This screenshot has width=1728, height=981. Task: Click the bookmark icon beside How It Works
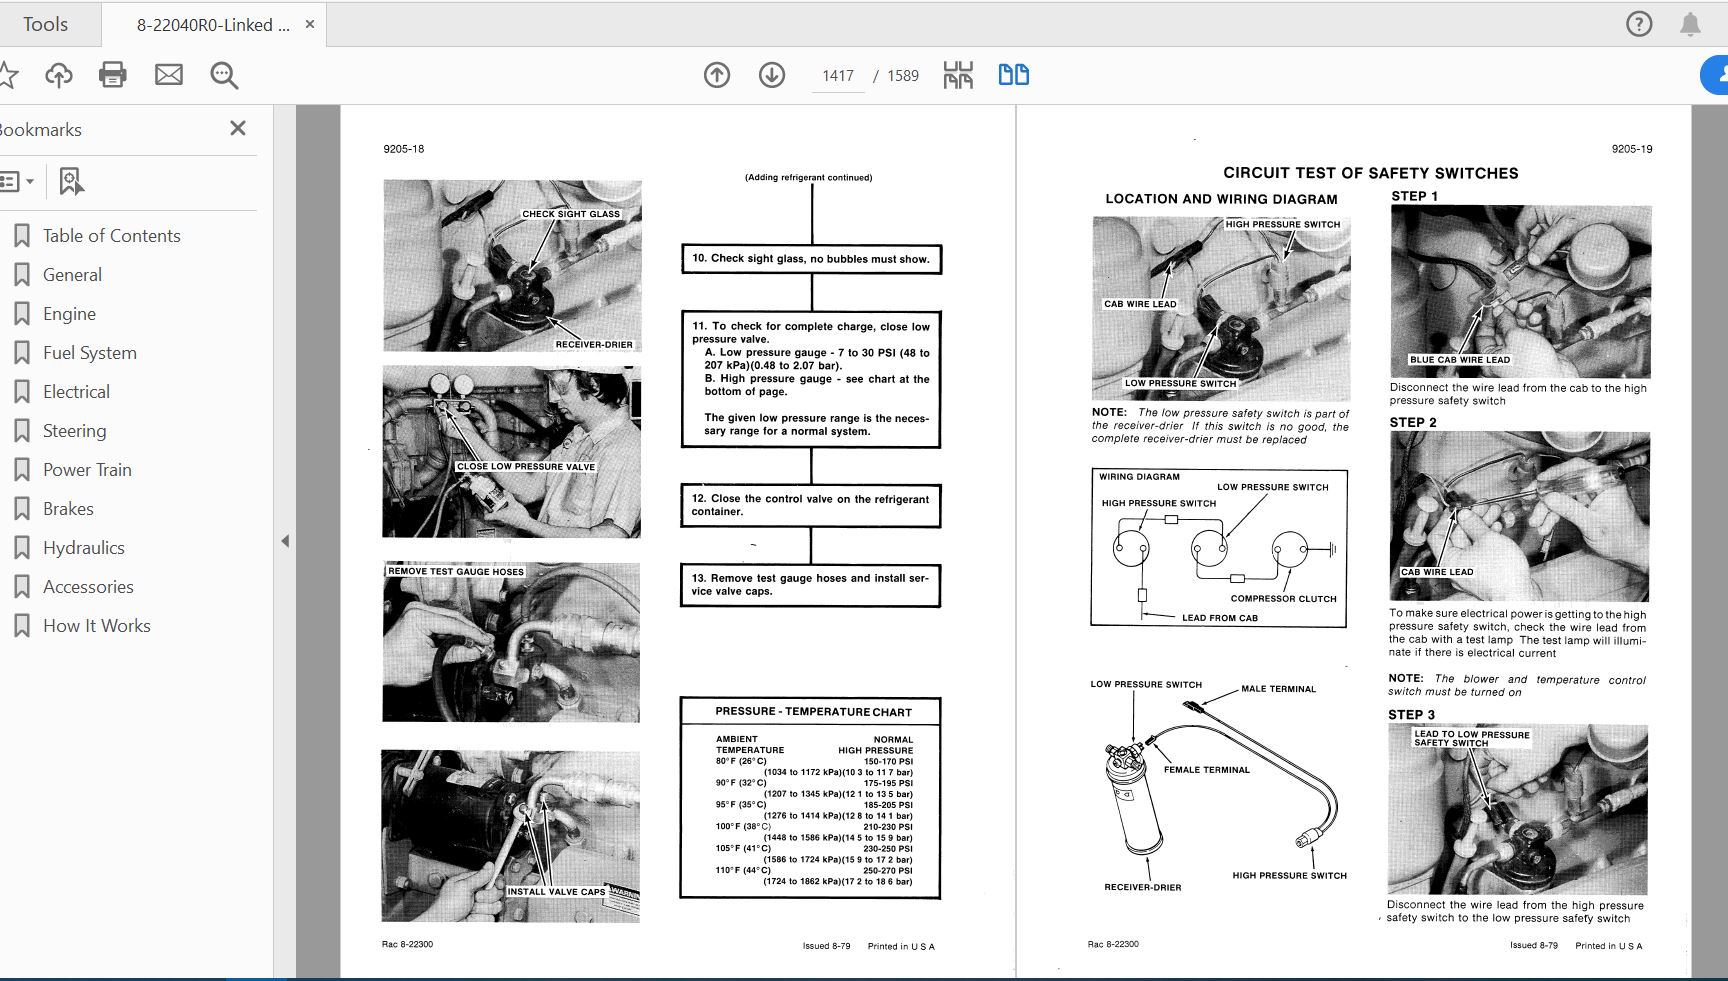point(21,626)
